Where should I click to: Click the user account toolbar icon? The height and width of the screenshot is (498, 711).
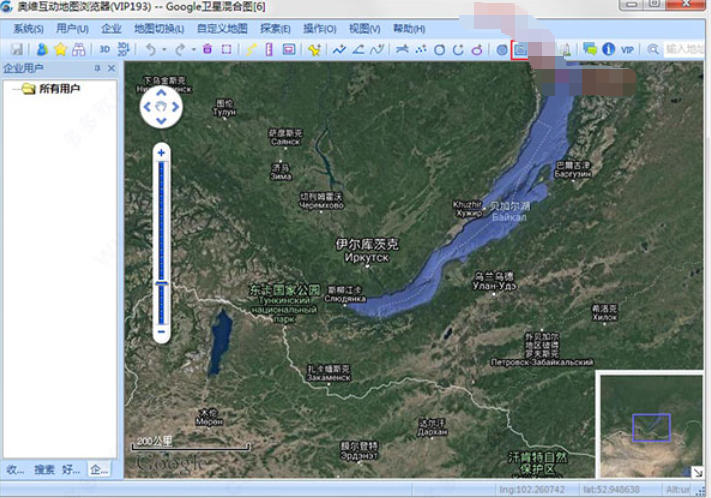[42, 49]
